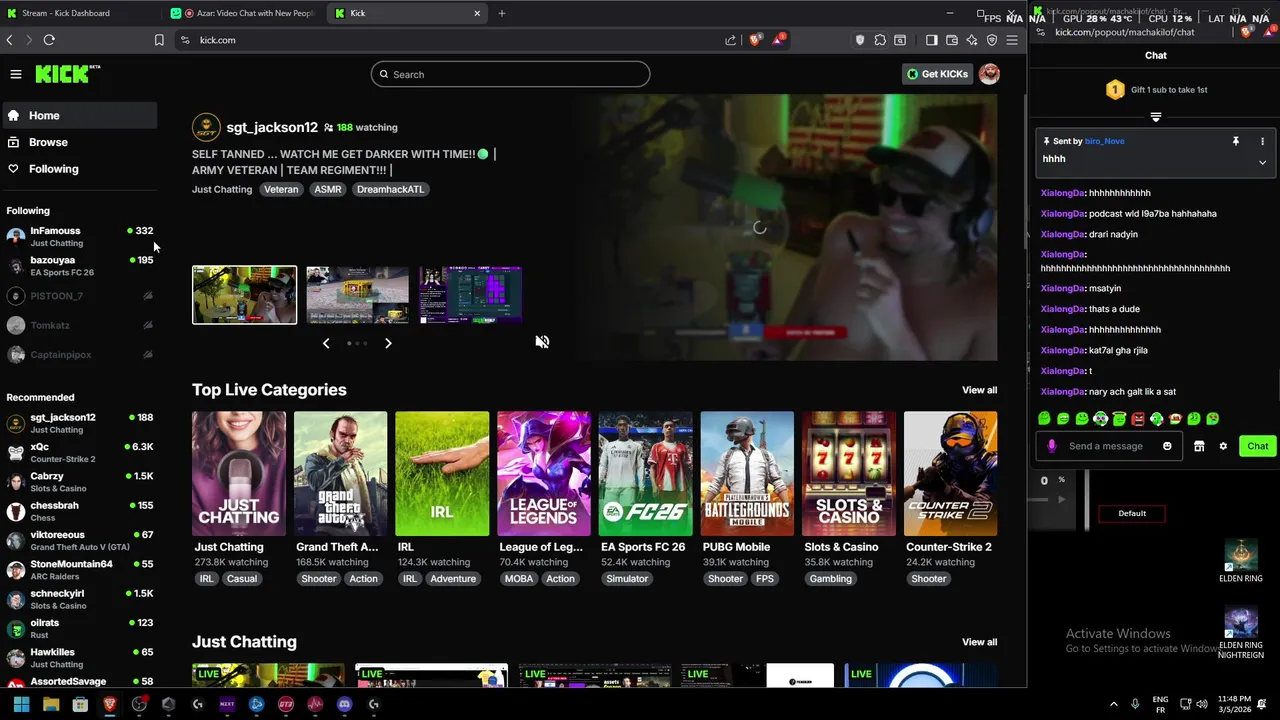This screenshot has height=720, width=1280.
Task: Go to Home in sidebar
Action: click(x=79, y=115)
